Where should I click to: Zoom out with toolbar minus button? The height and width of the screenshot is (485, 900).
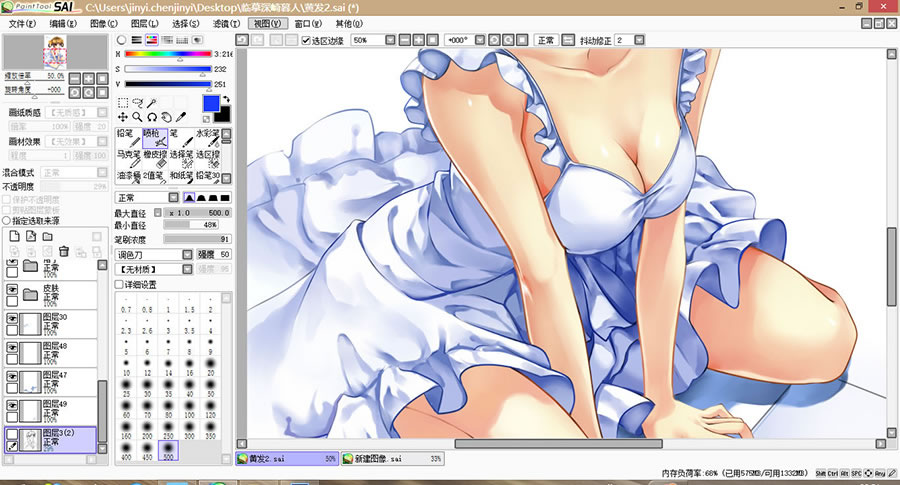(404, 40)
